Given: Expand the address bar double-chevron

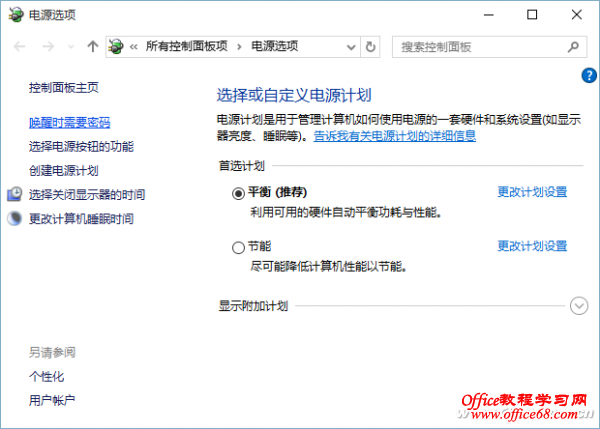Looking at the screenshot, I should pyautogui.click(x=134, y=47).
